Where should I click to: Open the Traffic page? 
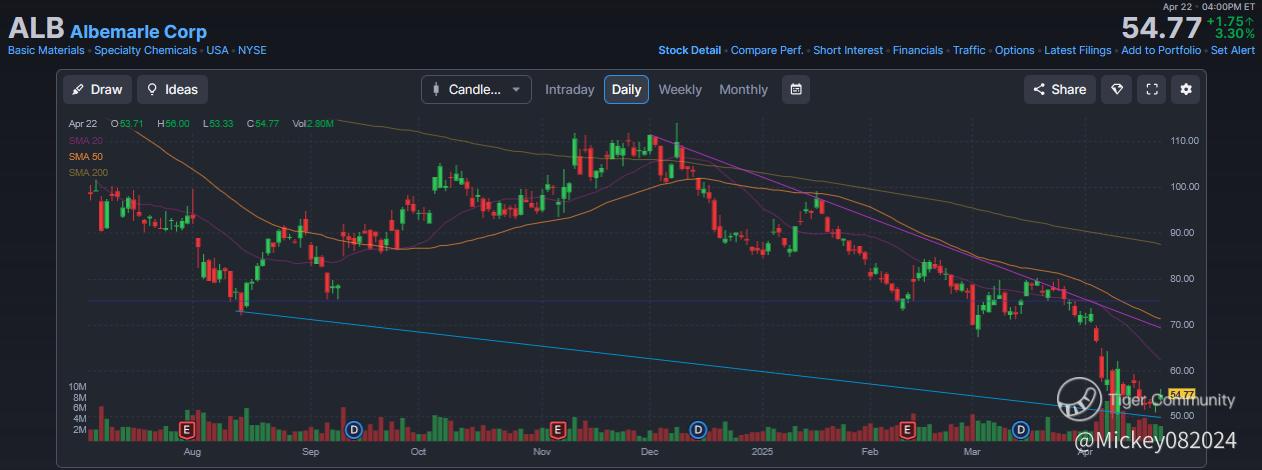969,50
